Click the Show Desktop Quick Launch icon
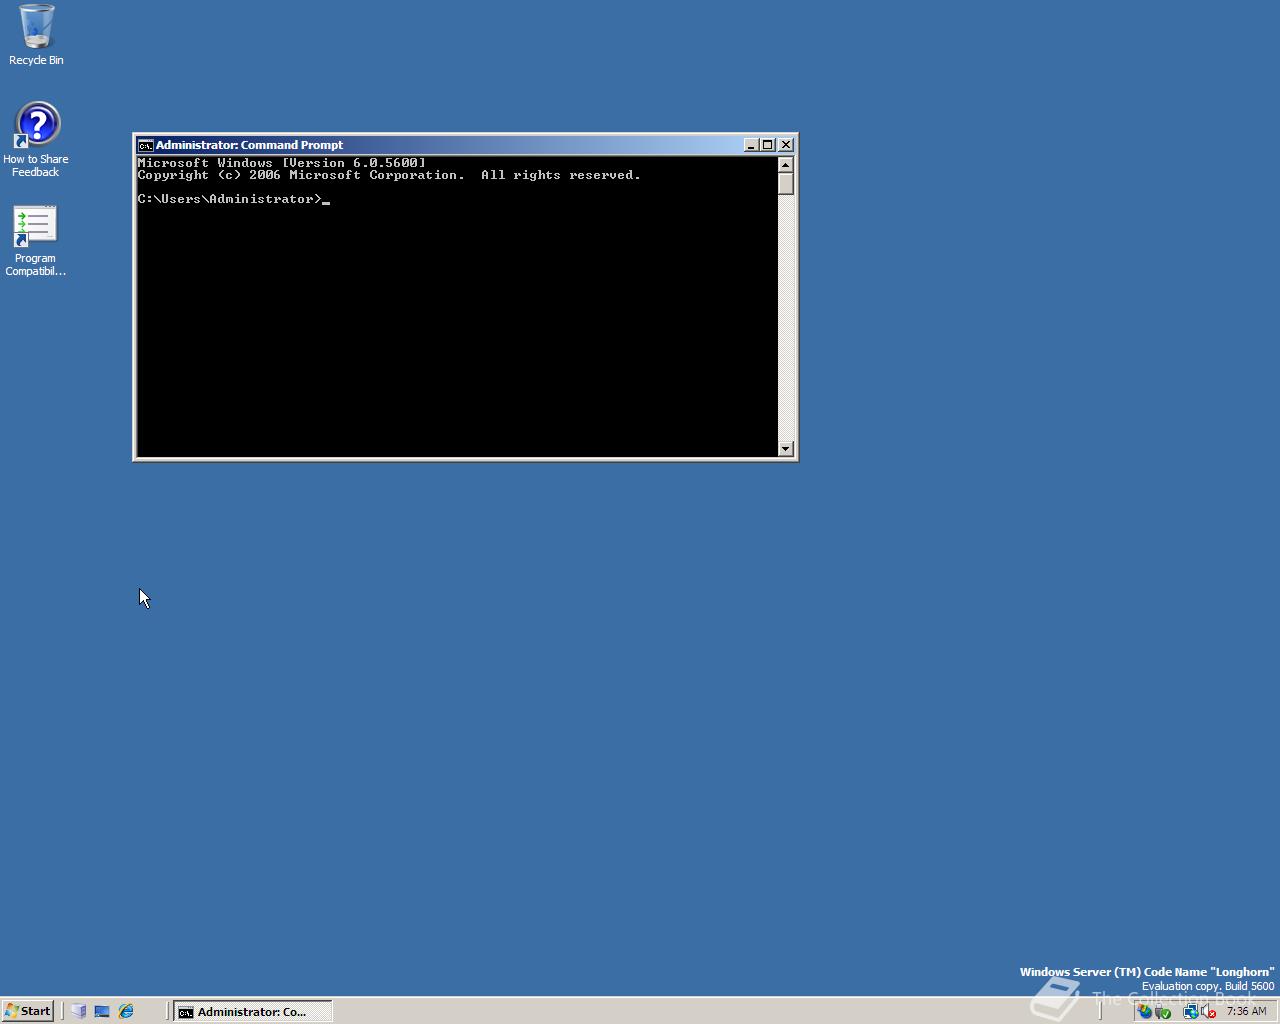1280x1024 pixels. coord(102,1011)
